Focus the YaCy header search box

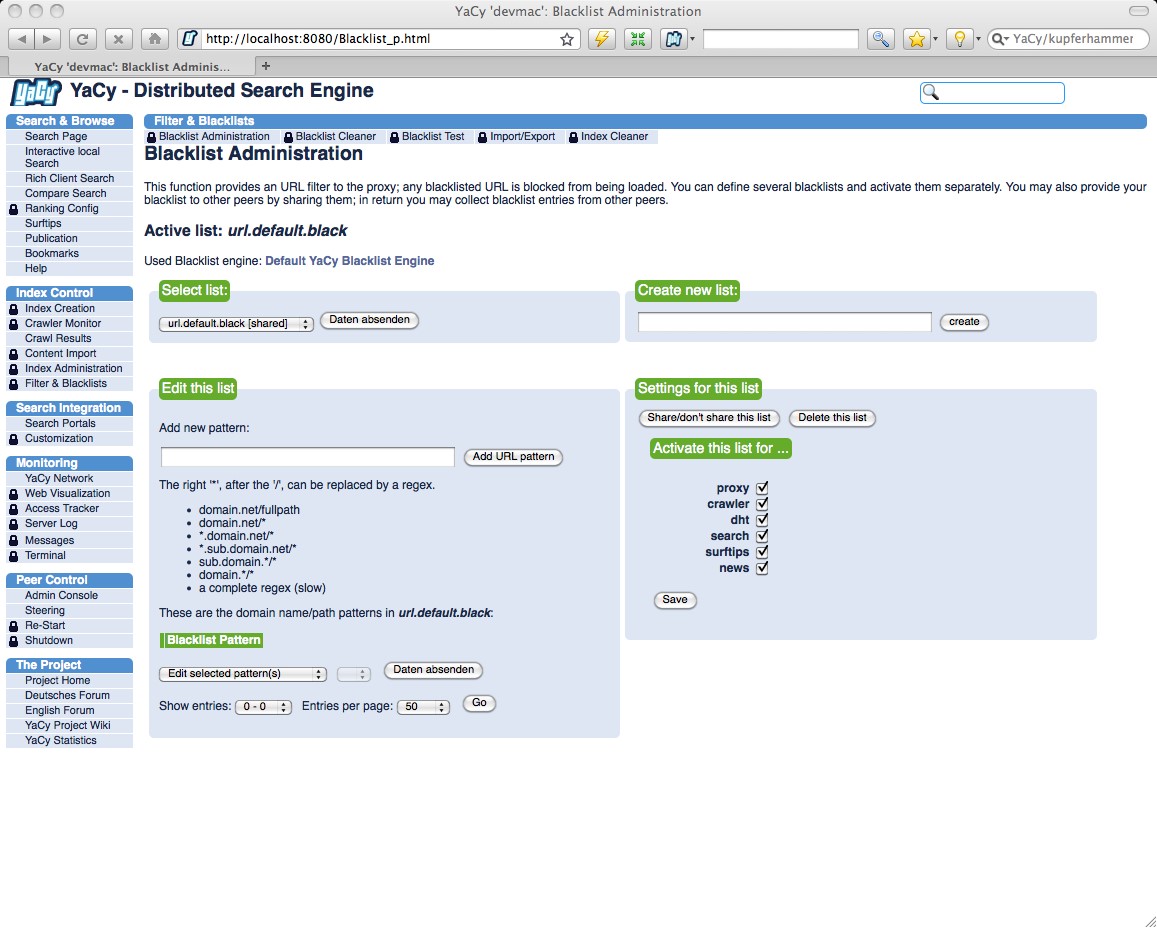(x=992, y=93)
